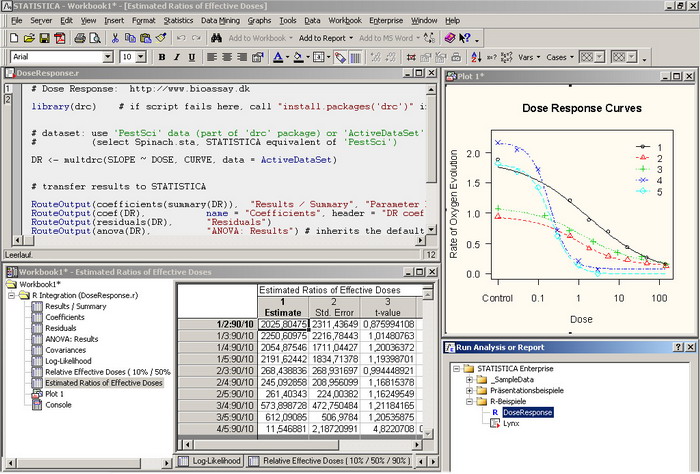
Task: Align text right in the toolbar
Action: click(242, 57)
